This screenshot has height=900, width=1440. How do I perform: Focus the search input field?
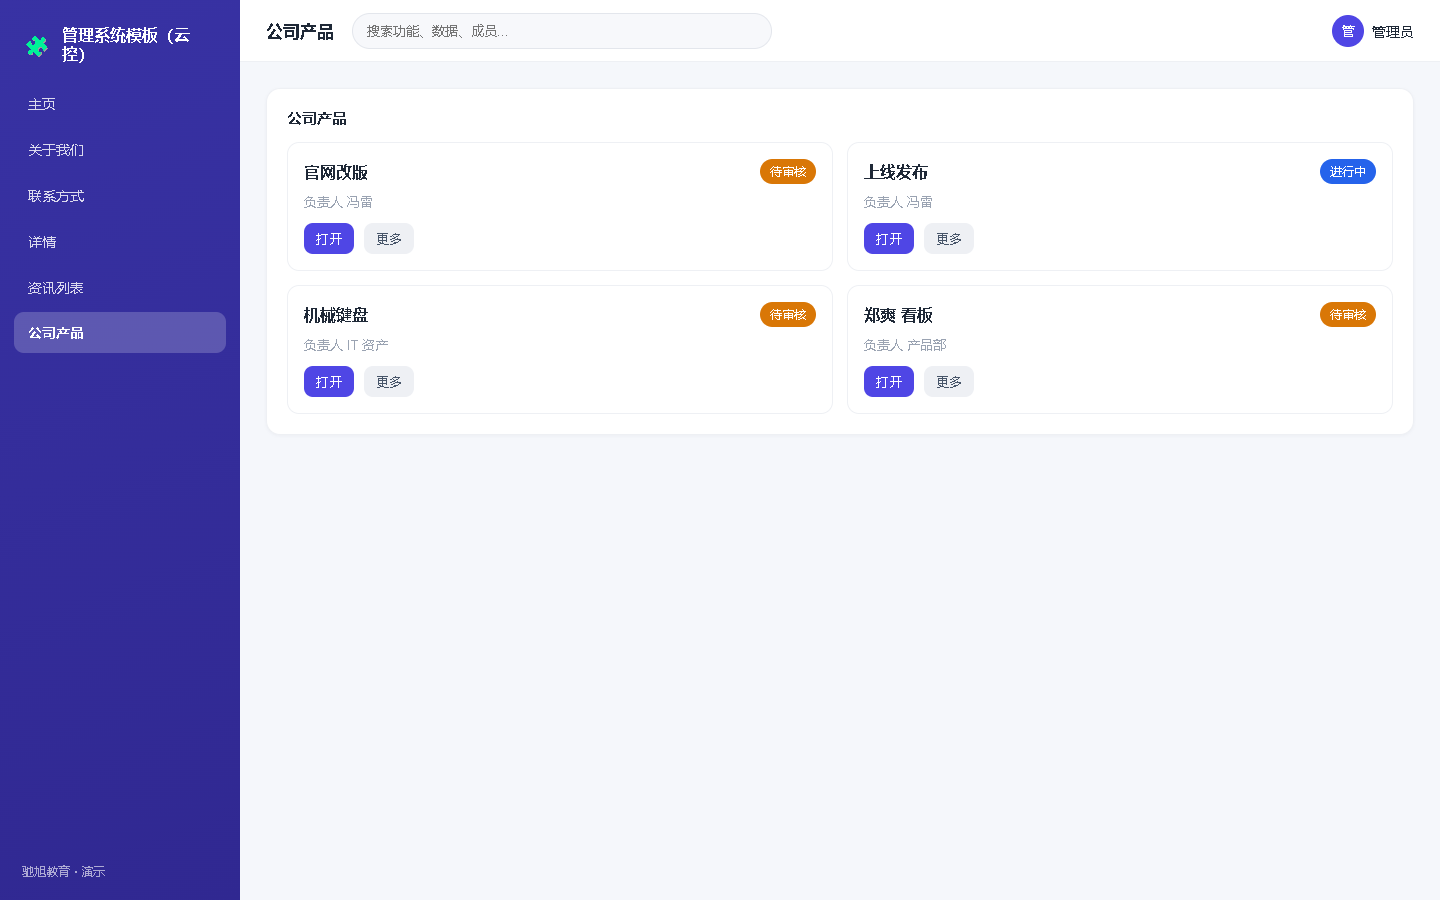(562, 31)
